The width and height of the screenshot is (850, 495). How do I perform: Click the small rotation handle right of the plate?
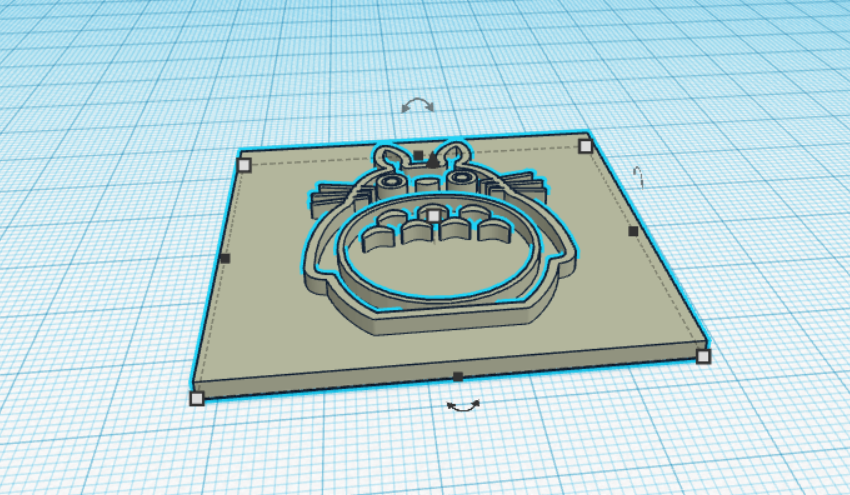point(640,177)
